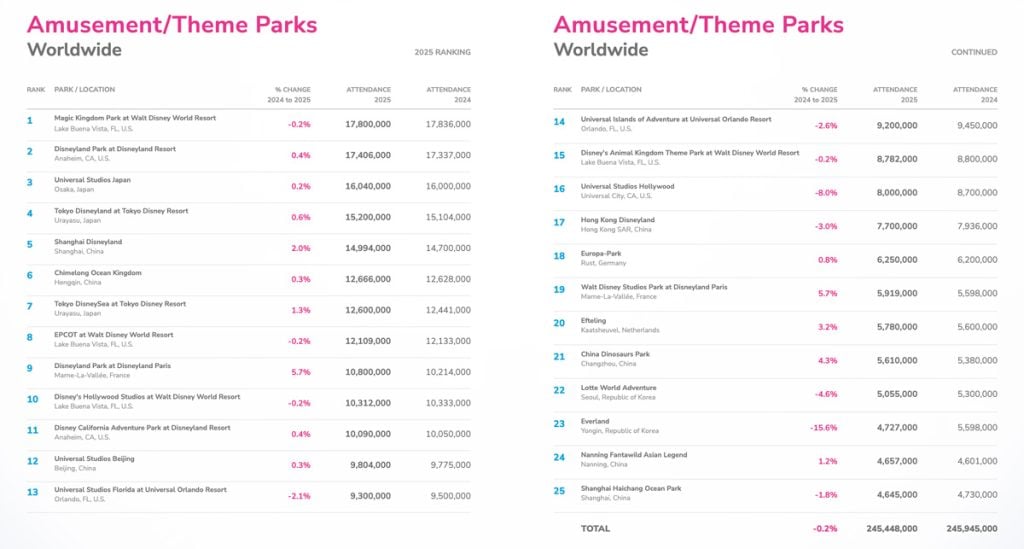Click the -8.0% change value
Screen dimensions: 1024x549
(x=826, y=193)
